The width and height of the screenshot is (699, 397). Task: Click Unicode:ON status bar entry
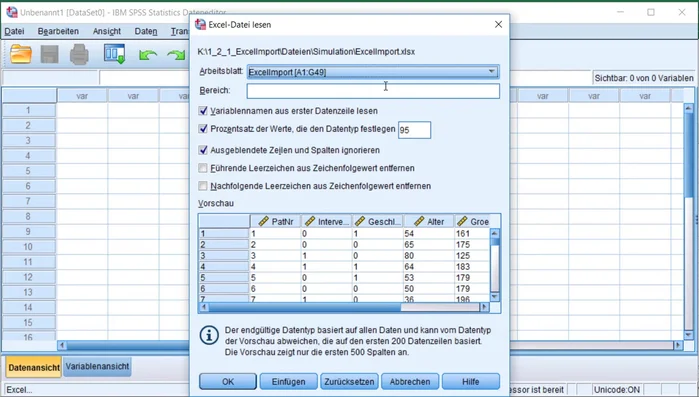click(617, 390)
